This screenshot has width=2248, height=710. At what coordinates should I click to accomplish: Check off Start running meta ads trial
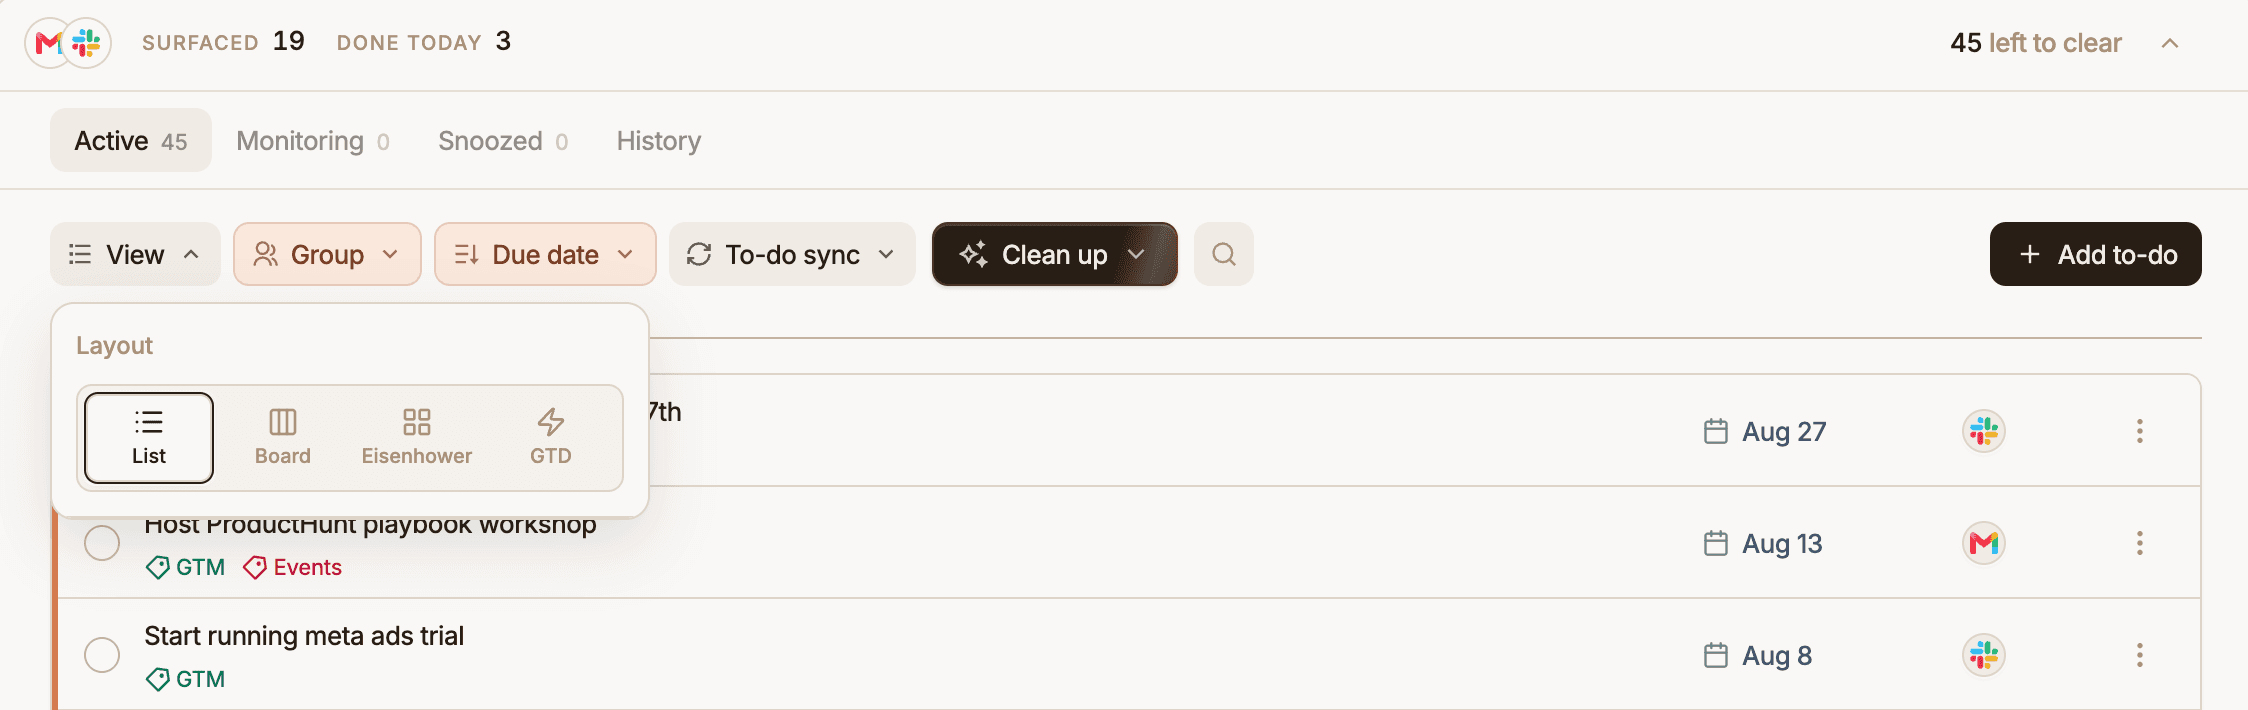point(102,655)
